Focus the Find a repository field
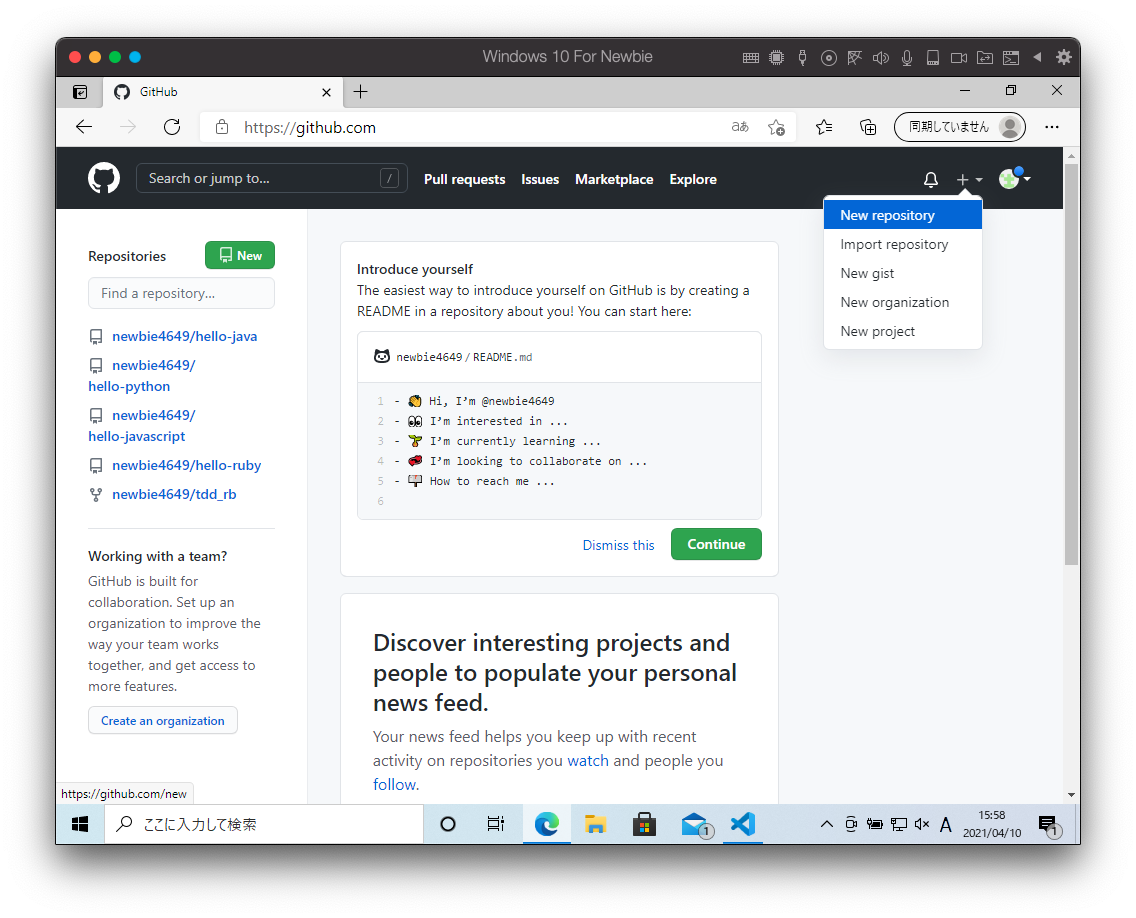This screenshot has width=1136, height=918. 181,293
